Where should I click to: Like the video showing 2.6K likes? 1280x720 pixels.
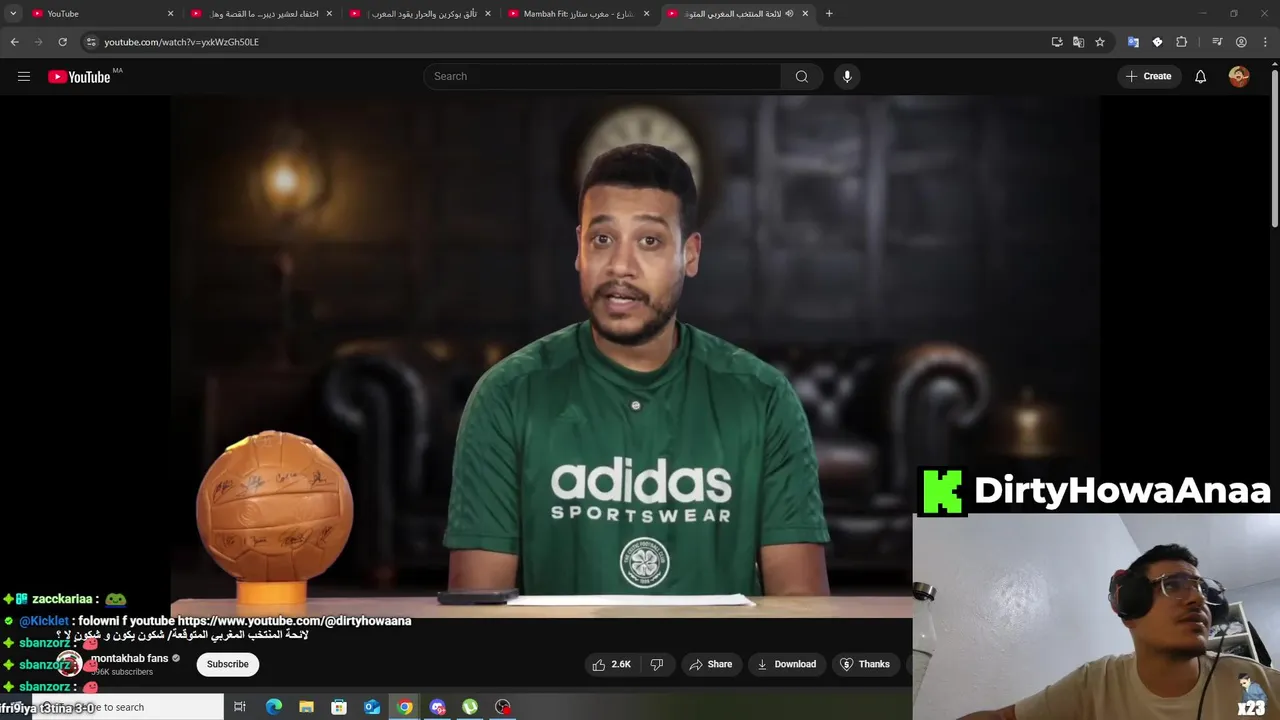[x=612, y=664]
